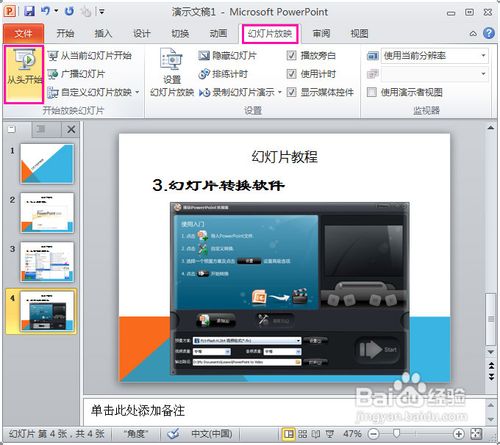Click notes pane scroll down arrow

491,419
